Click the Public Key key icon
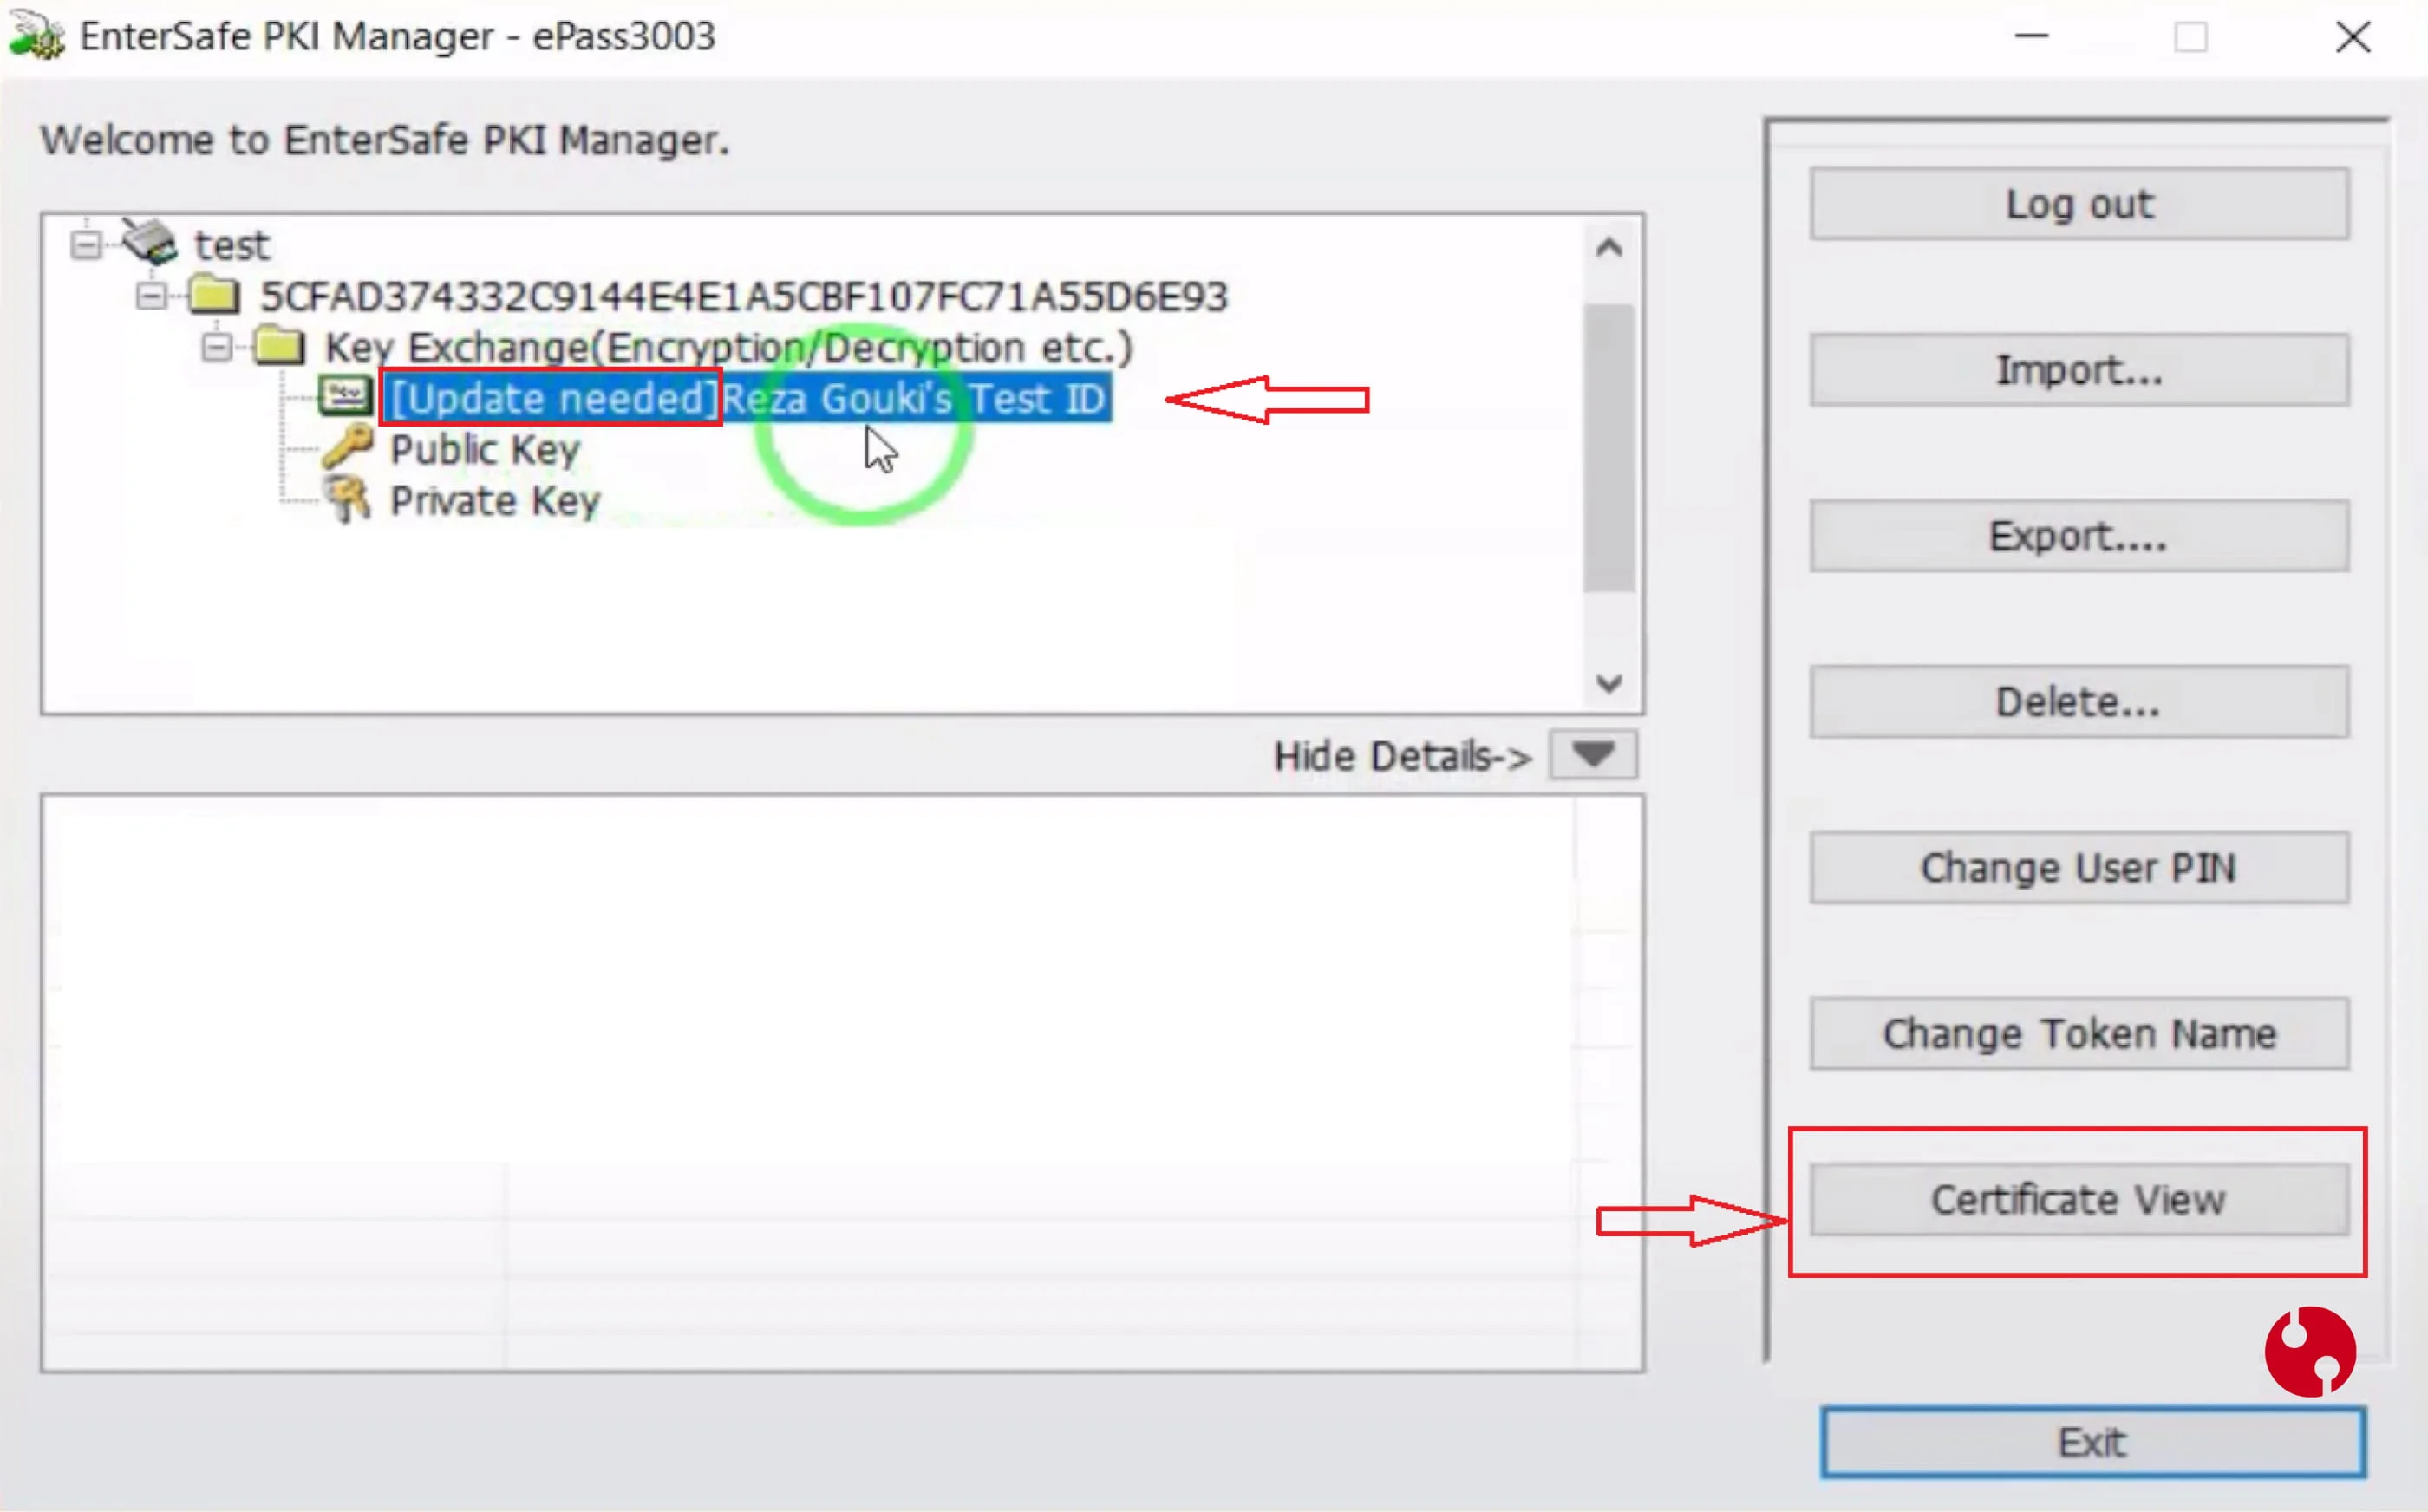 [x=347, y=448]
